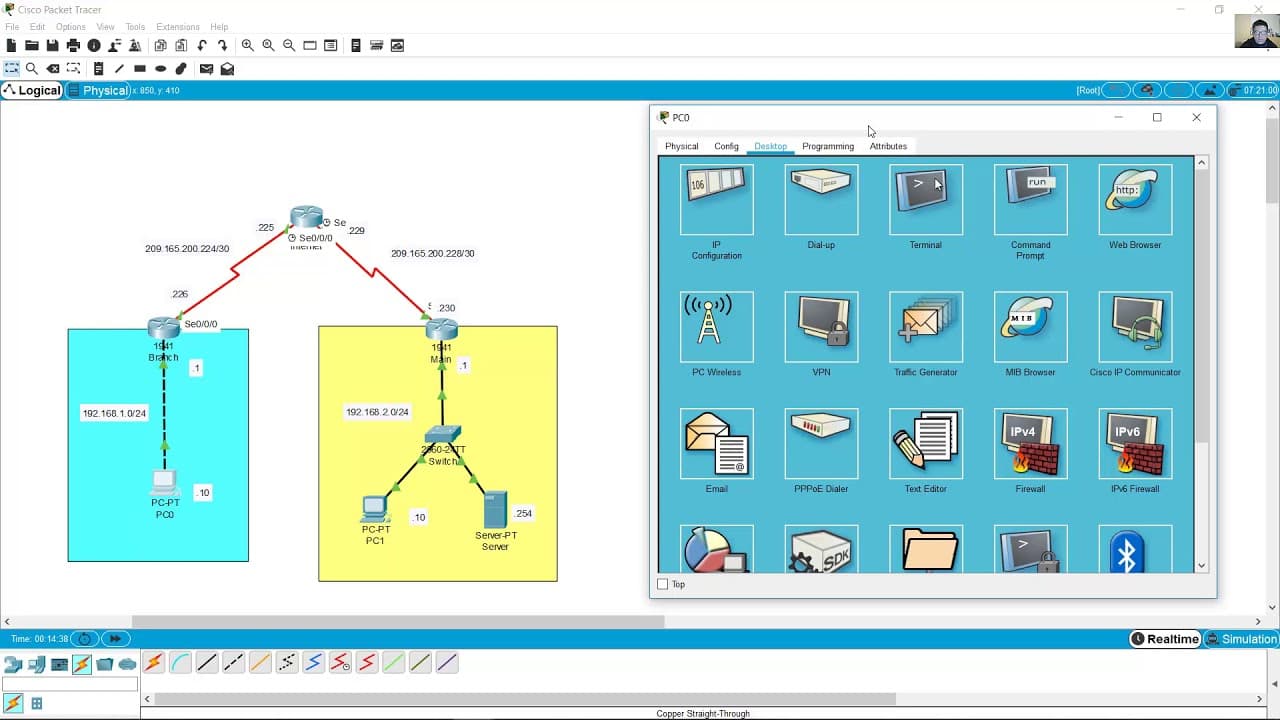Click the fast forward time button

click(x=115, y=639)
